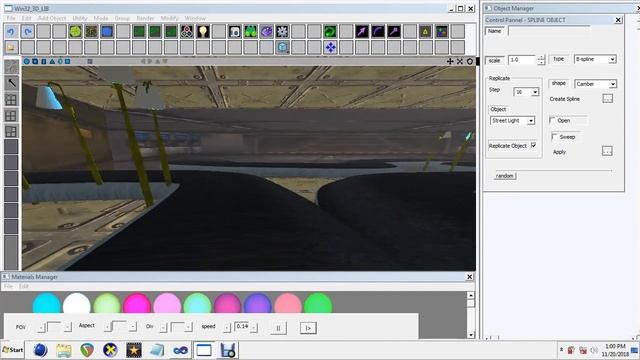Image resolution: width=640 pixels, height=360 pixels.
Task: Select the cyan material sphere
Action: (x=47, y=303)
